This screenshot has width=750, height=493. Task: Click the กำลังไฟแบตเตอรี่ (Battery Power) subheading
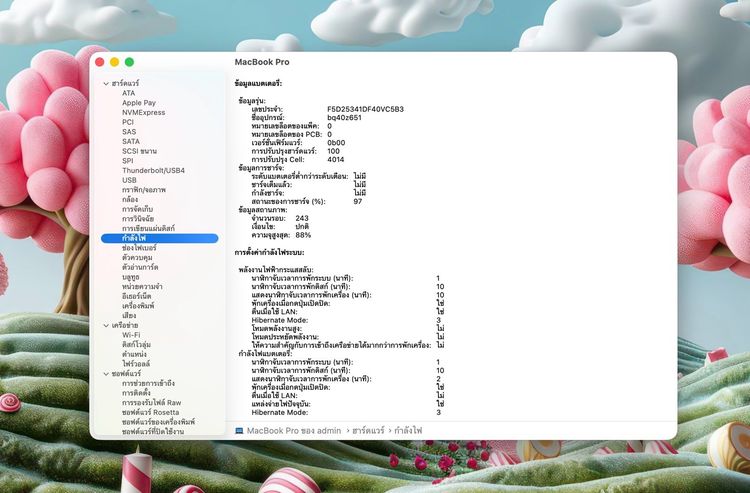265,354
